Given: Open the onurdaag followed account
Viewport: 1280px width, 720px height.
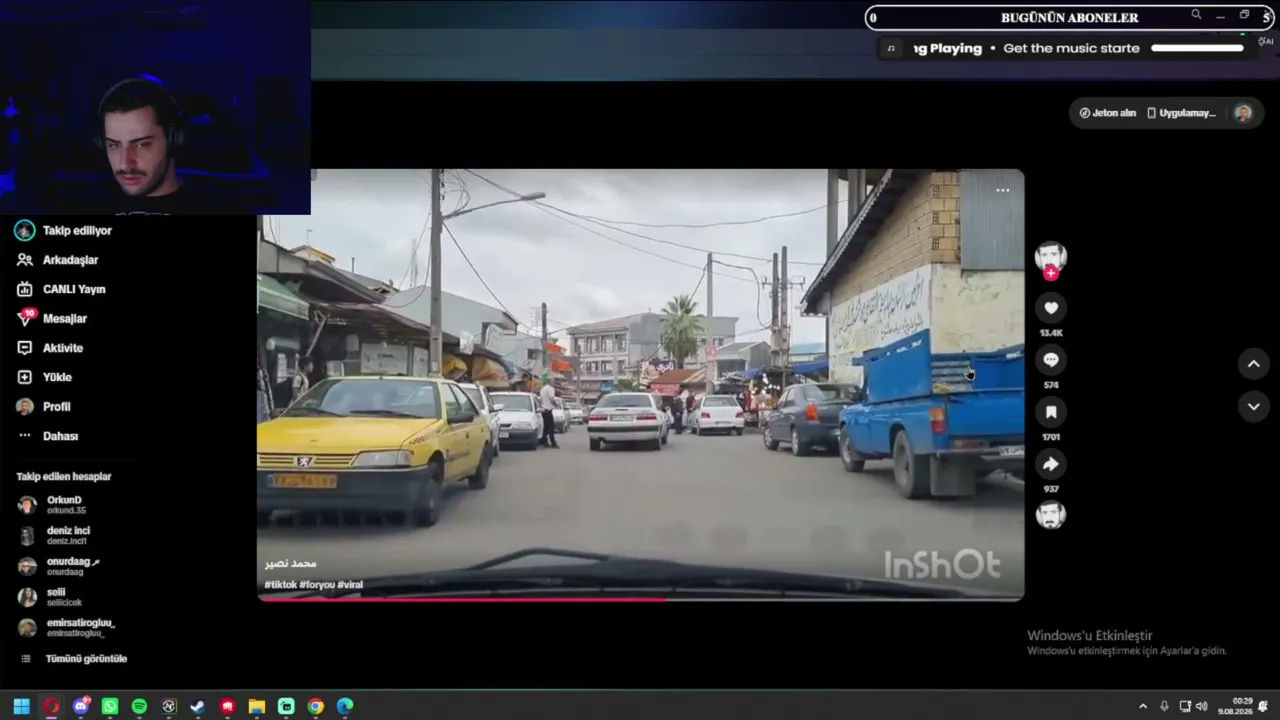Looking at the screenshot, I should (x=60, y=566).
